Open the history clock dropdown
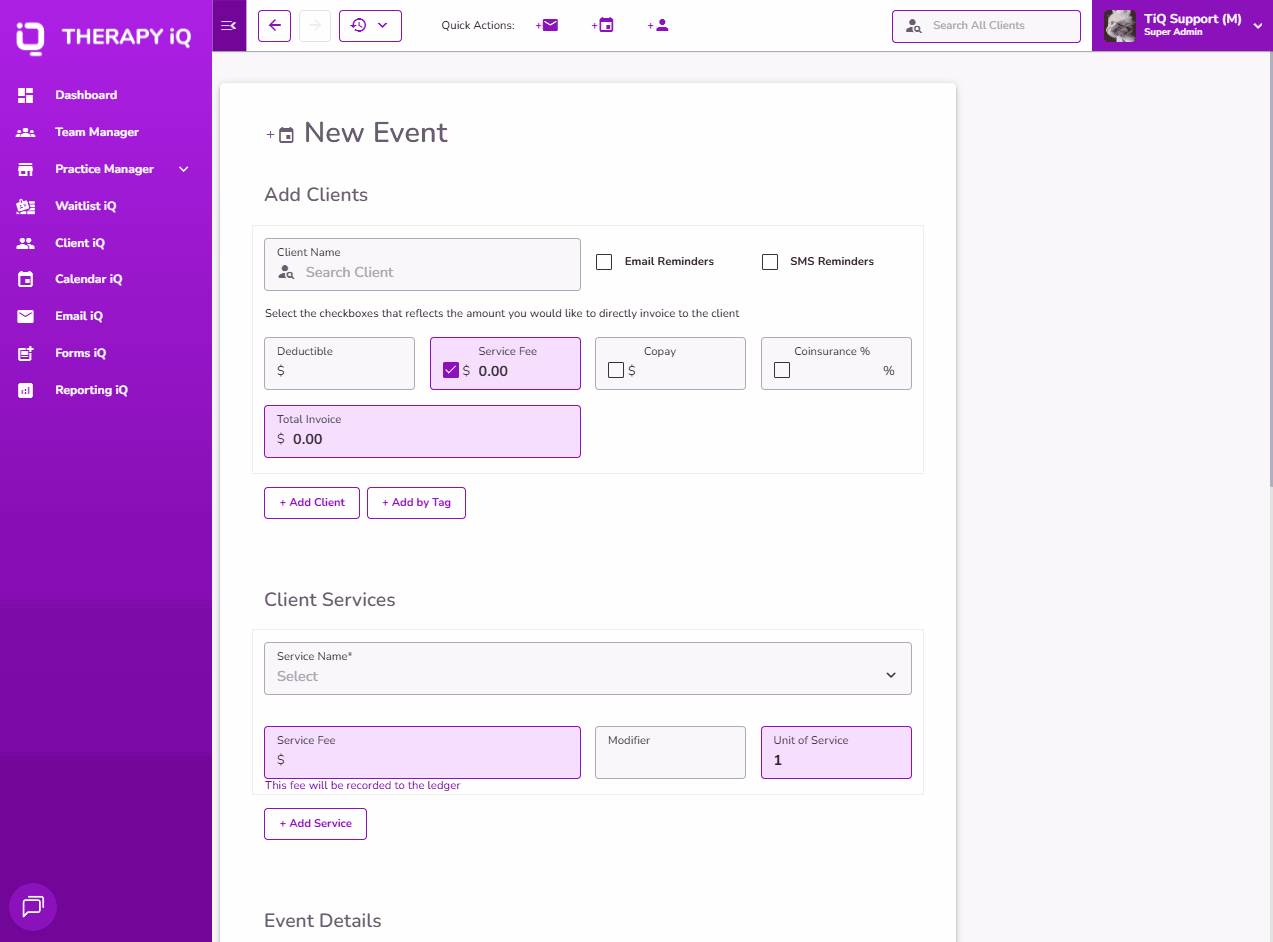 click(370, 25)
